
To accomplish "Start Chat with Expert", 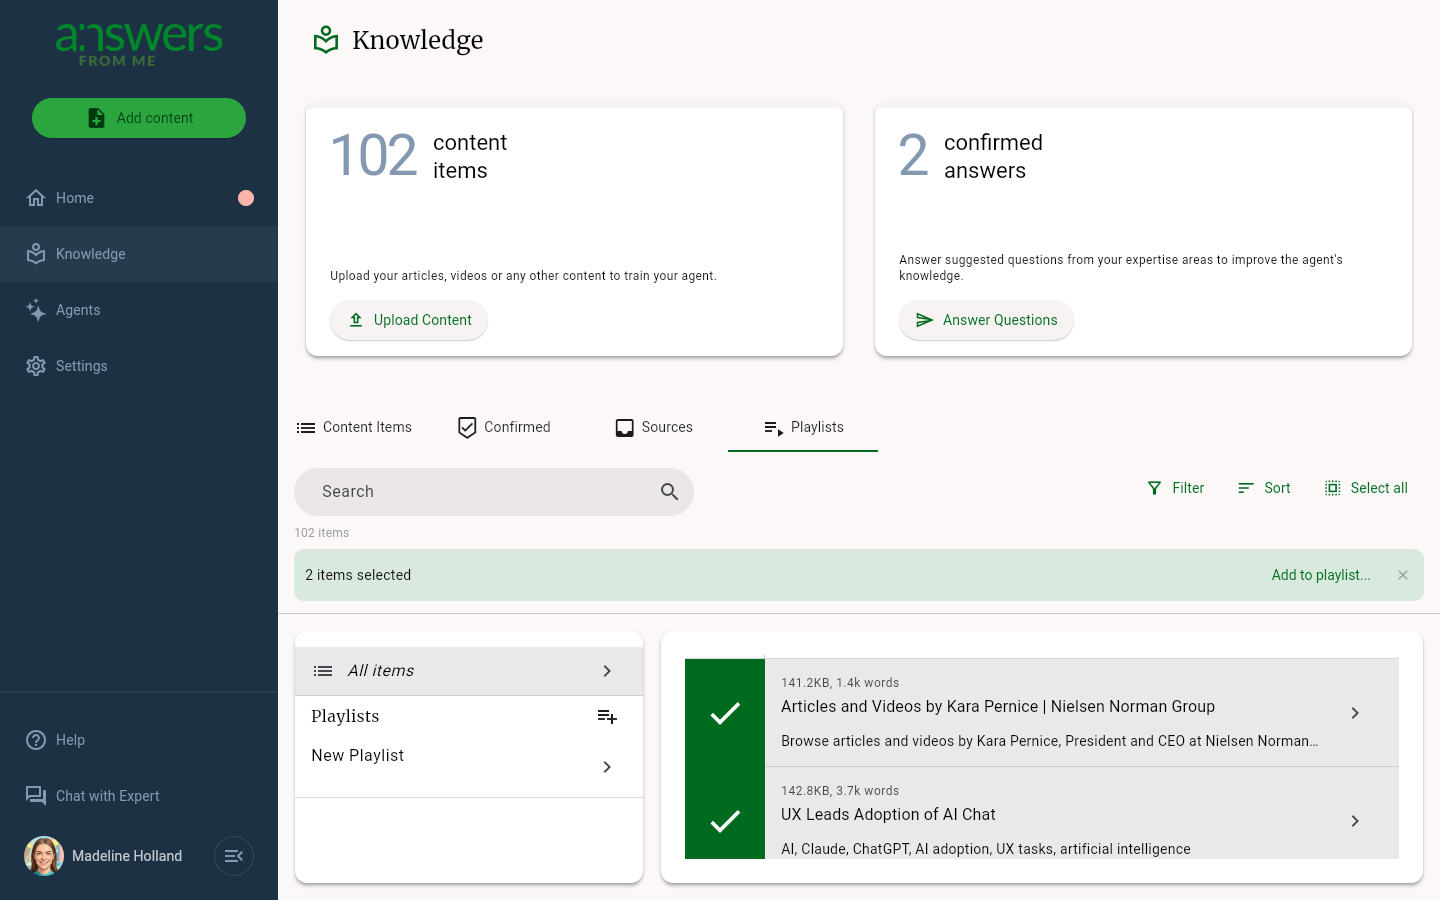I will tap(139, 796).
